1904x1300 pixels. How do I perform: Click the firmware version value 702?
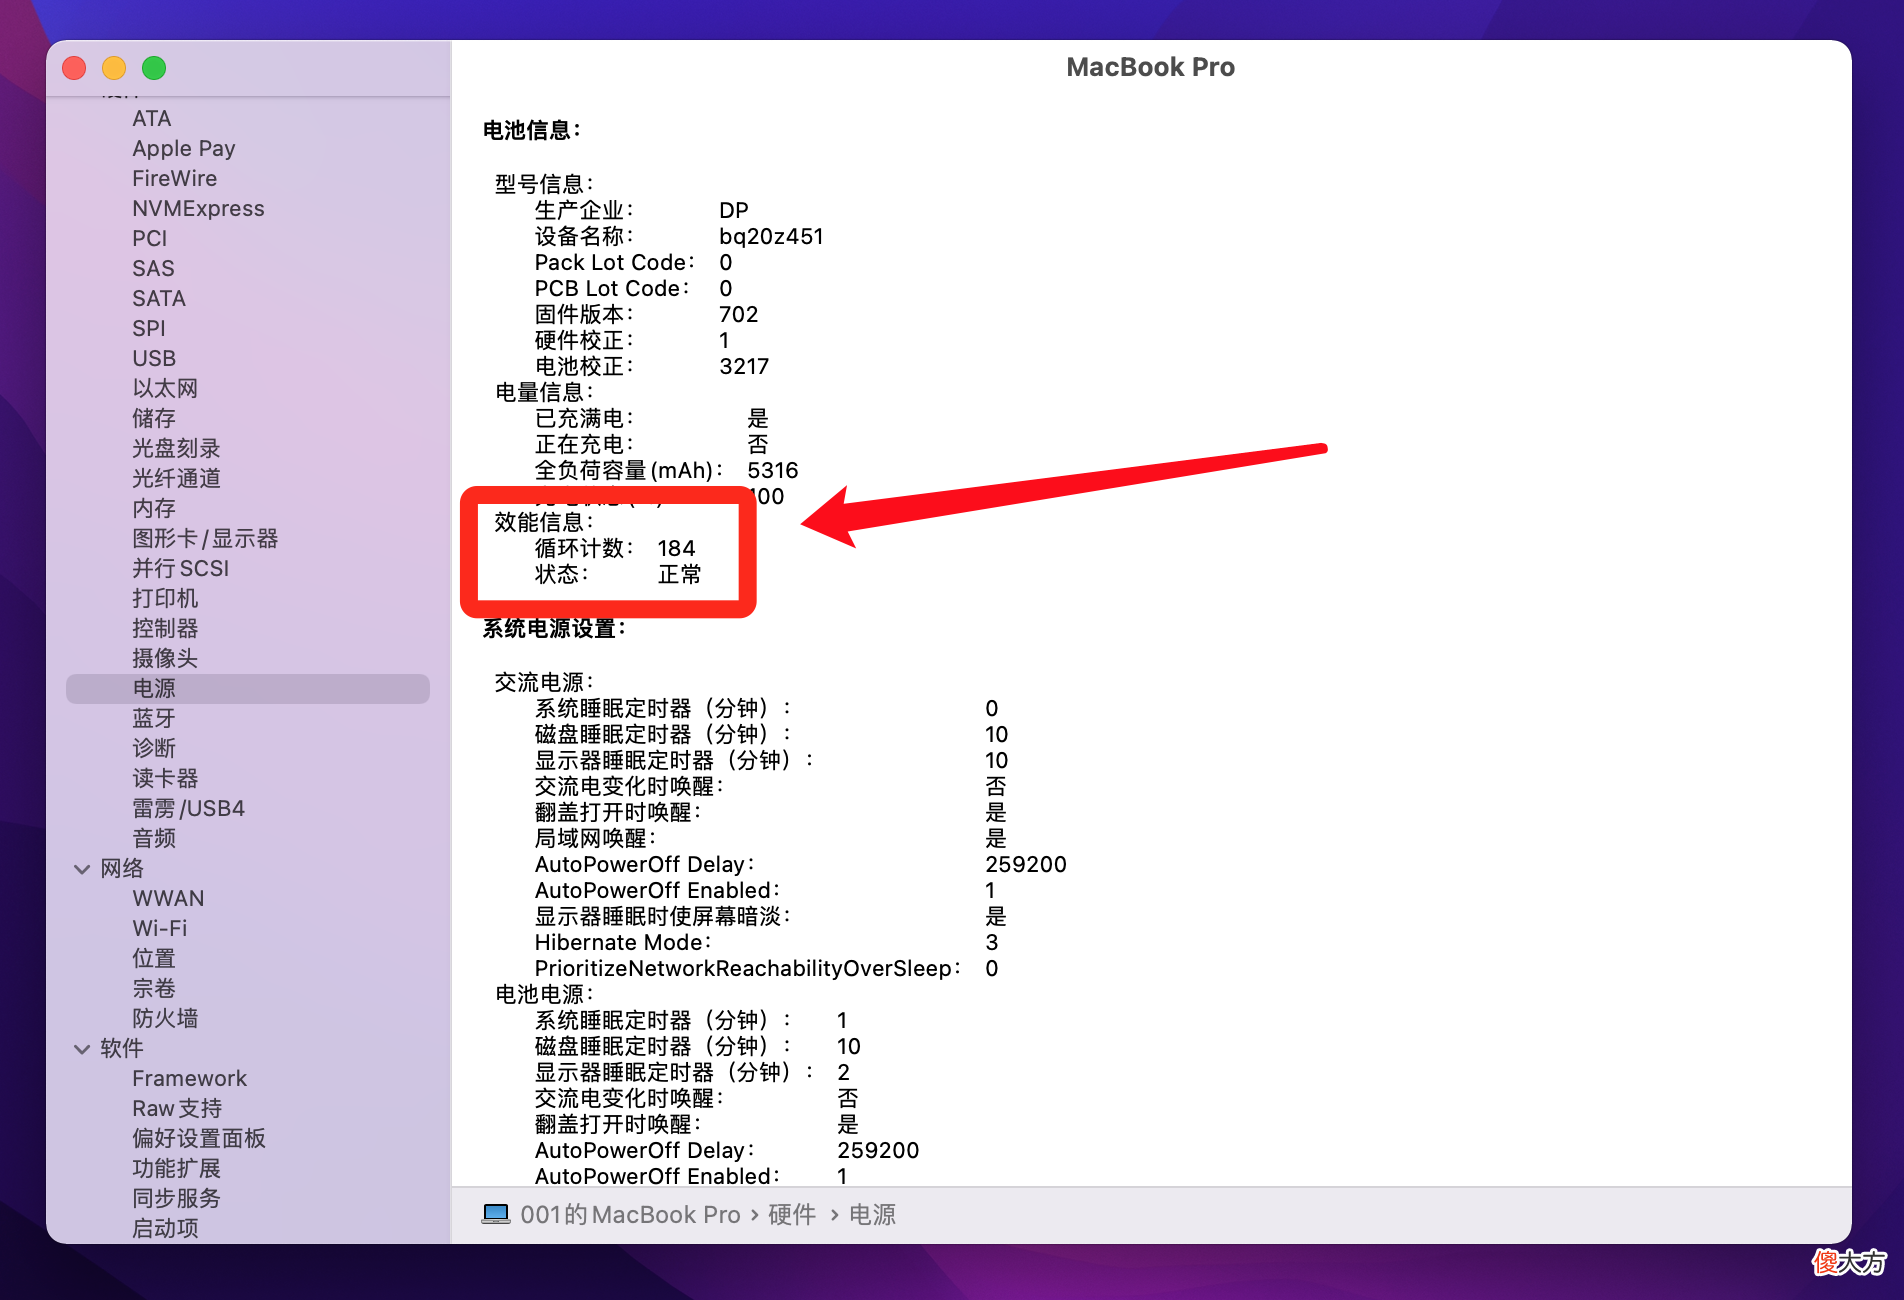pos(739,314)
